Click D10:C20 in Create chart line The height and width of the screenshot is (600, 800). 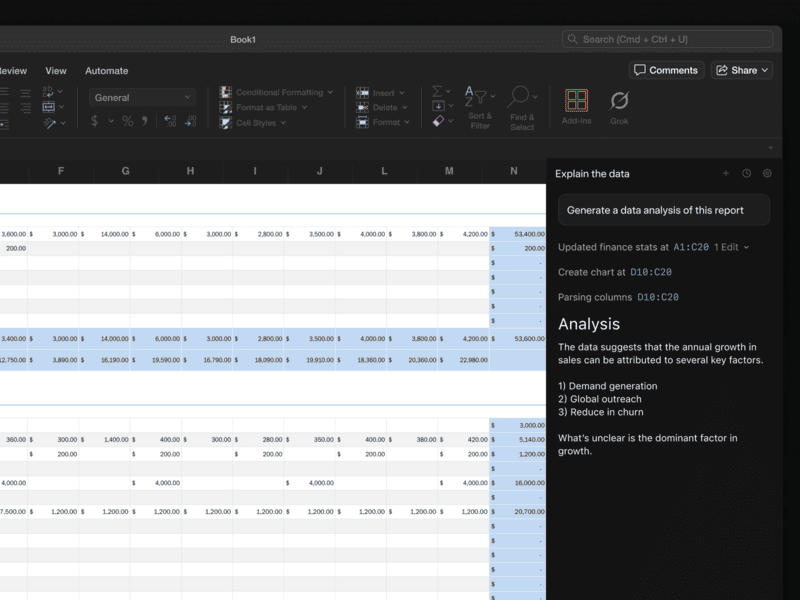[x=651, y=272]
